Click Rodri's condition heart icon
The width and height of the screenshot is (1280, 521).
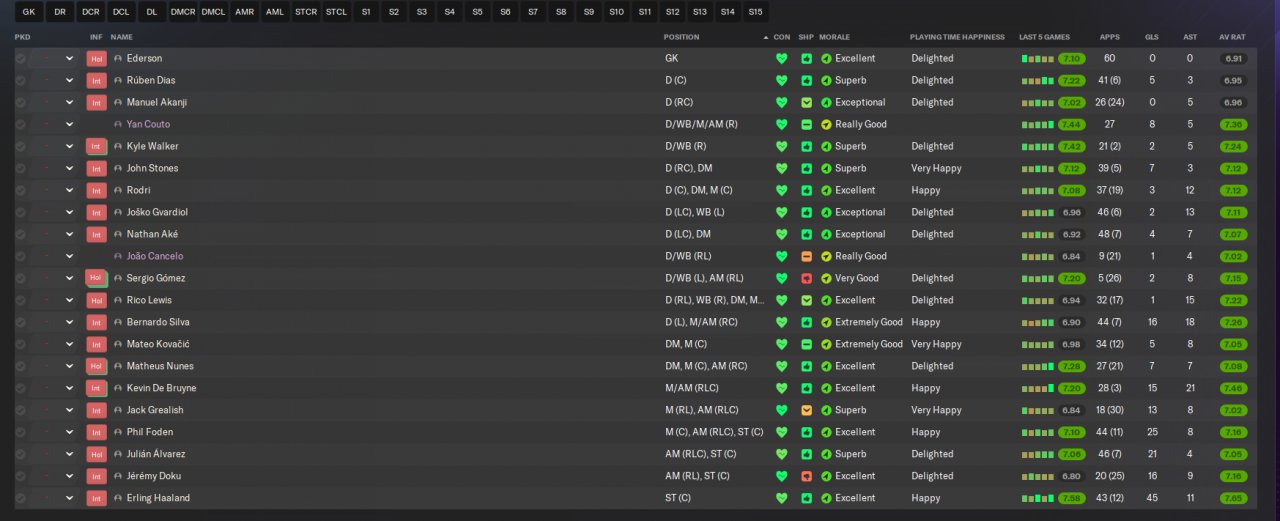(782, 190)
